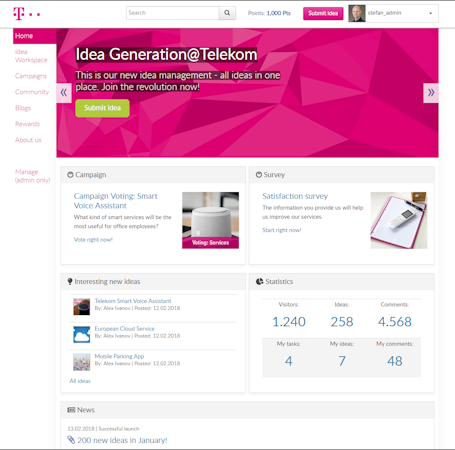Click the Statistics pie chart icon

point(259,281)
